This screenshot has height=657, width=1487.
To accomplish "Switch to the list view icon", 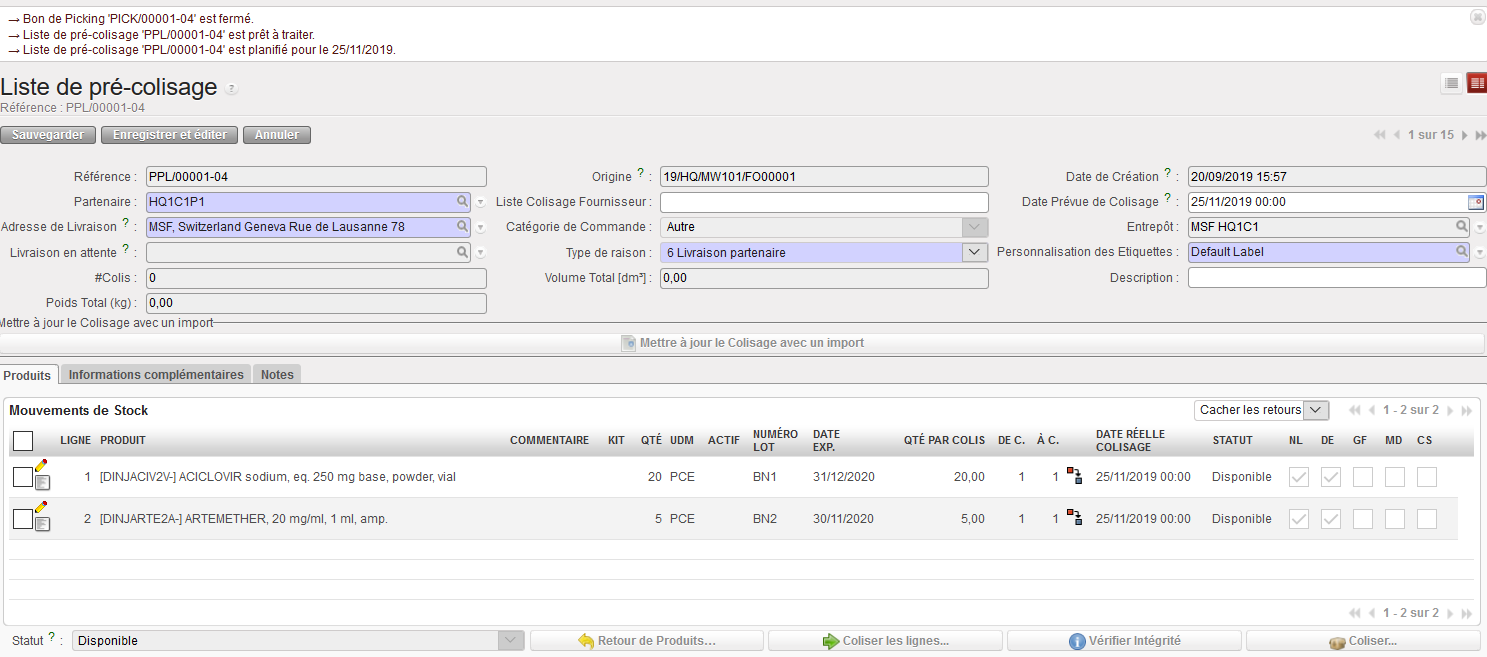I will (x=1451, y=84).
